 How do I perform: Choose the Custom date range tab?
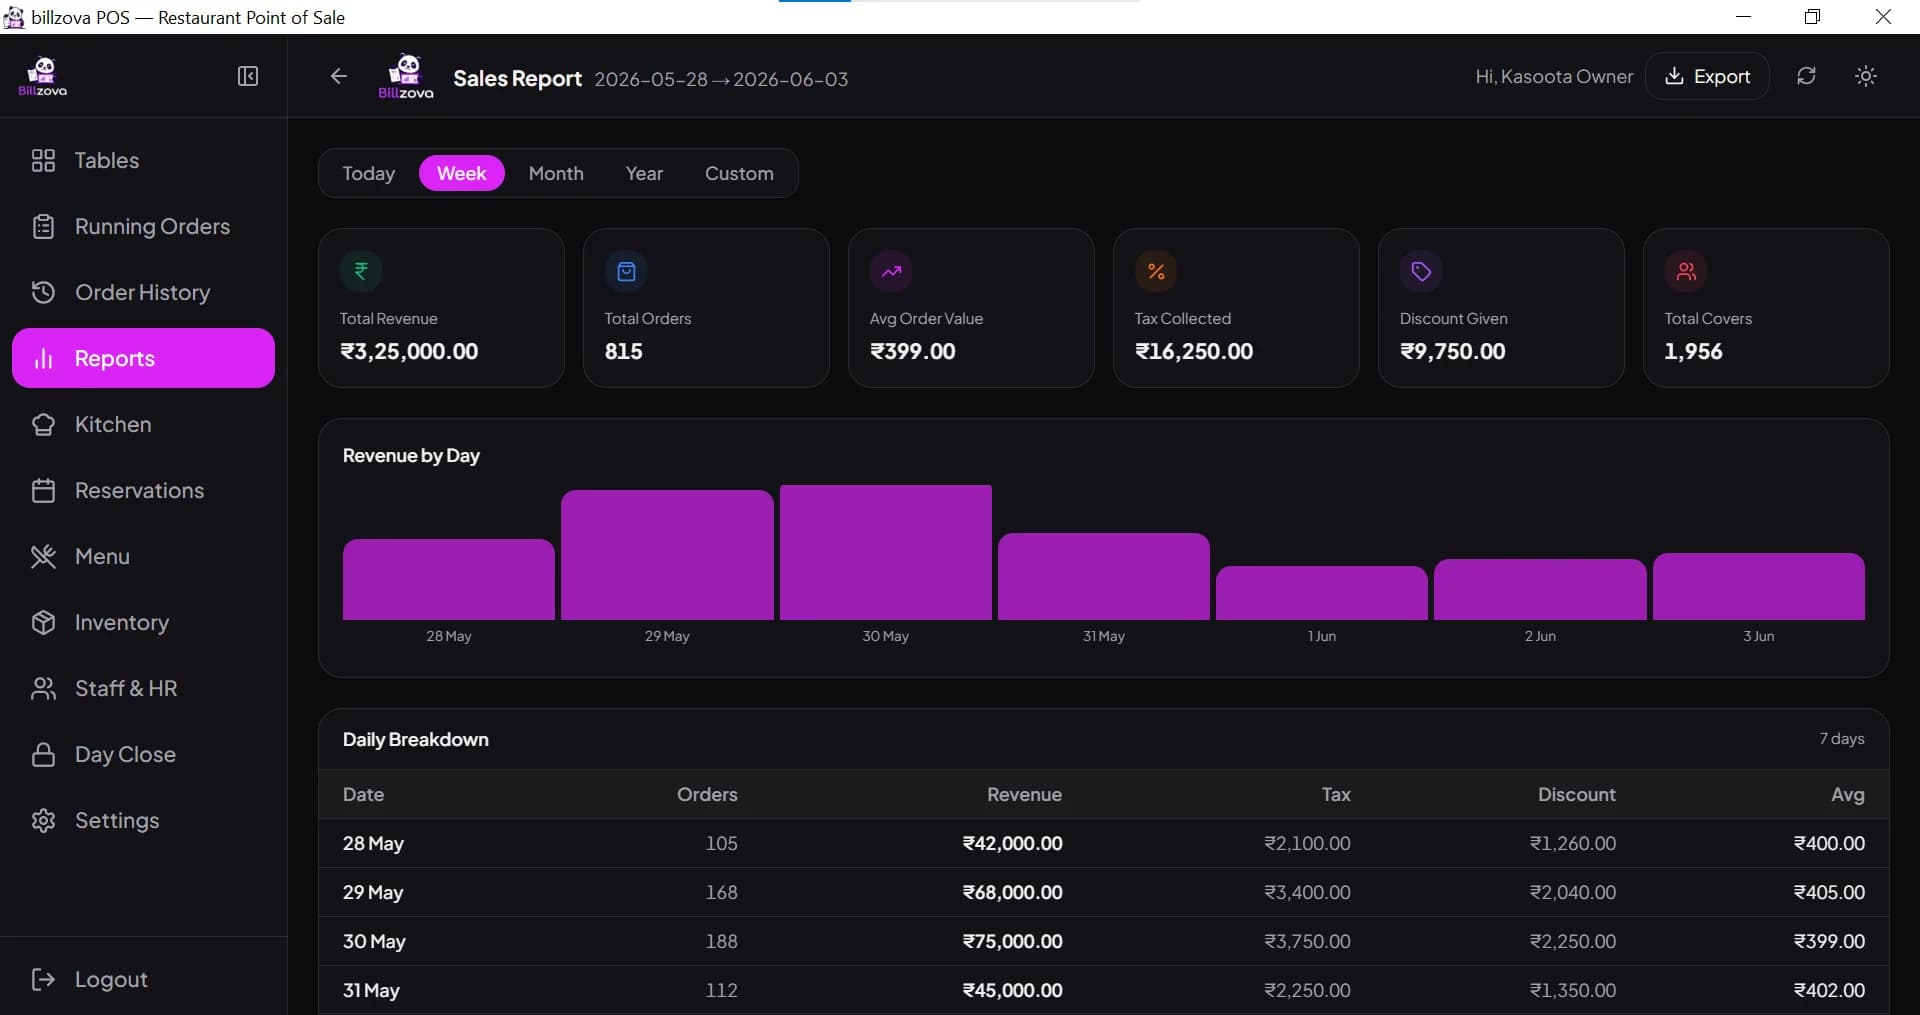739,173
